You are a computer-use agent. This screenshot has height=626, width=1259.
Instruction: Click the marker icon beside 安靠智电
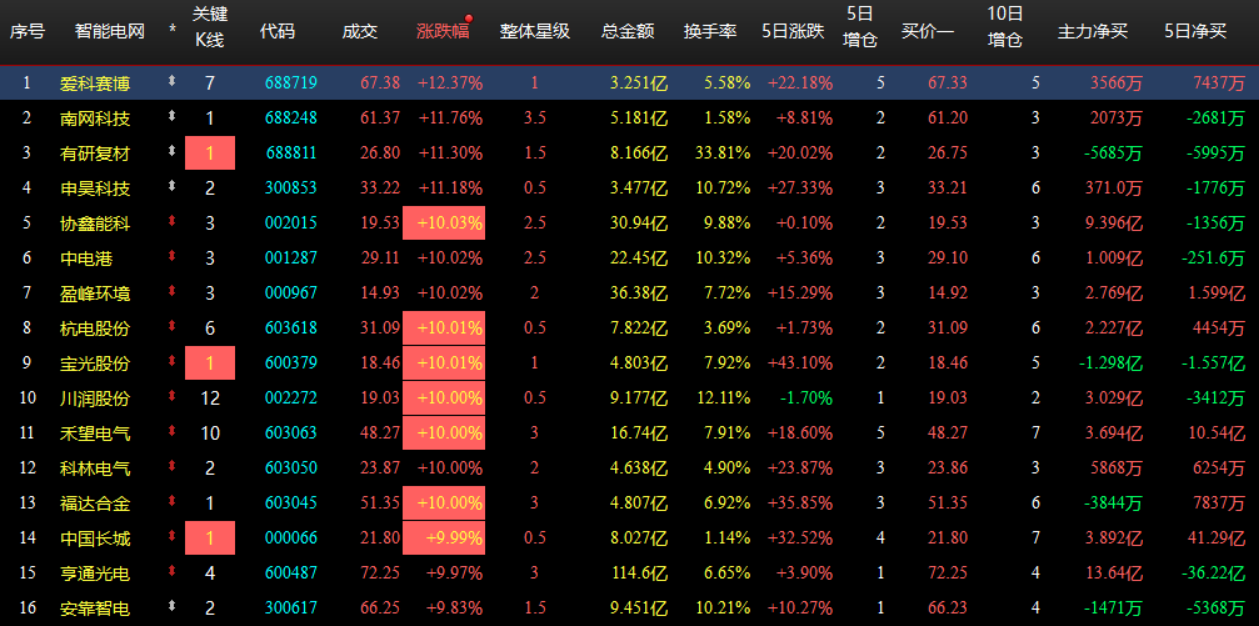coord(172,607)
